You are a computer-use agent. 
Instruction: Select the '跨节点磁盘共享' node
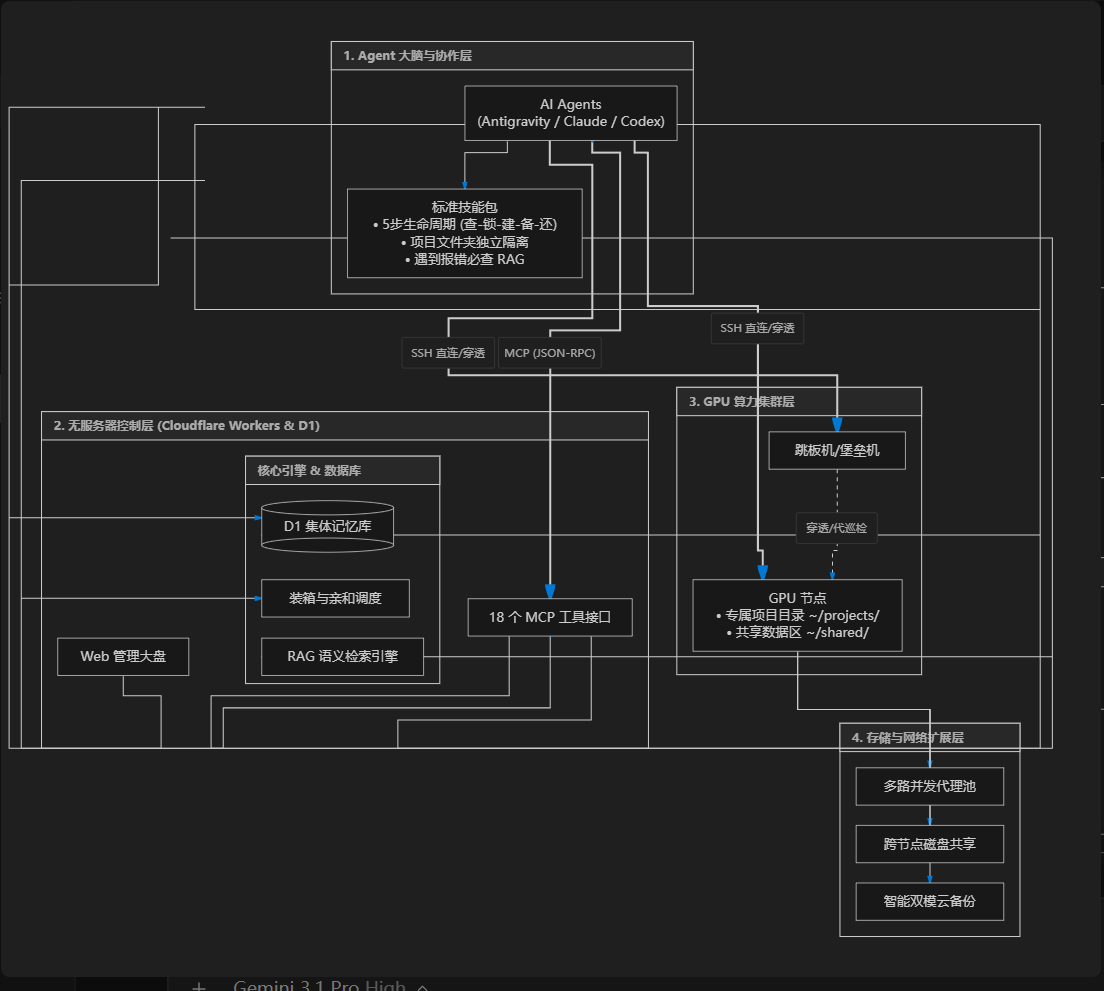click(x=929, y=844)
